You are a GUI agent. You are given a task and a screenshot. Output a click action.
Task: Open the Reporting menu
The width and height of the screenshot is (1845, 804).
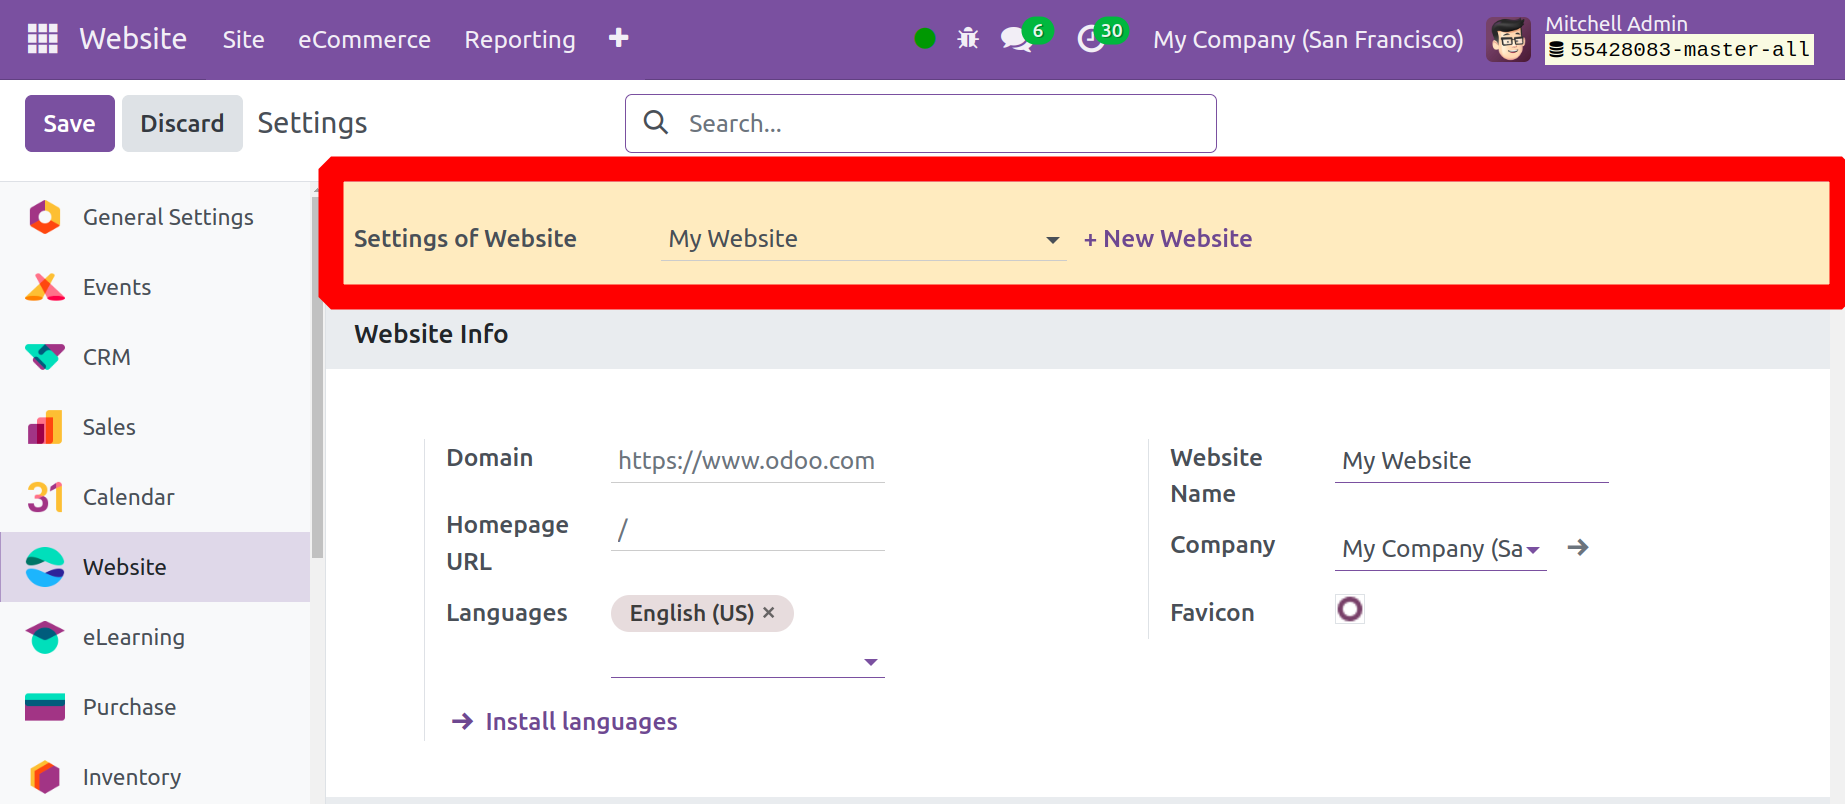519,40
